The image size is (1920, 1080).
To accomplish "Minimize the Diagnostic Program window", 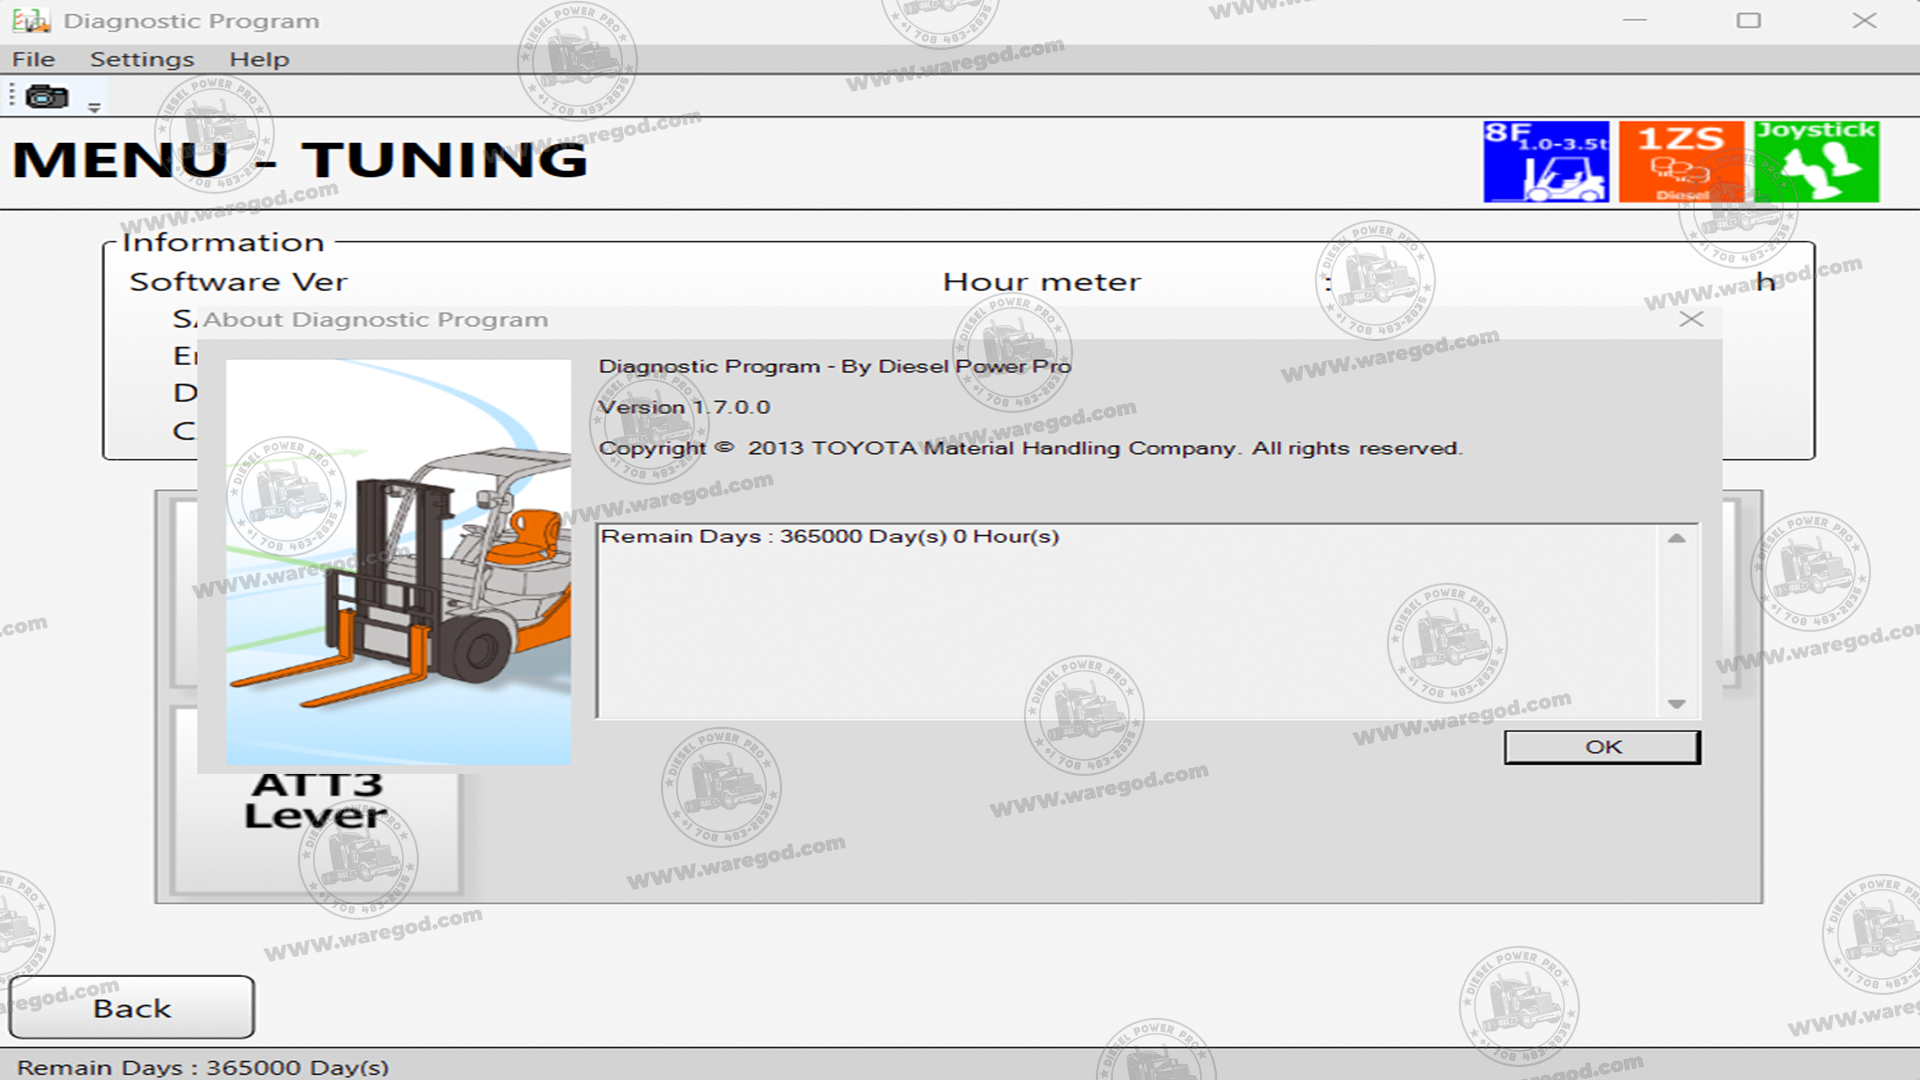I will 1635,20.
